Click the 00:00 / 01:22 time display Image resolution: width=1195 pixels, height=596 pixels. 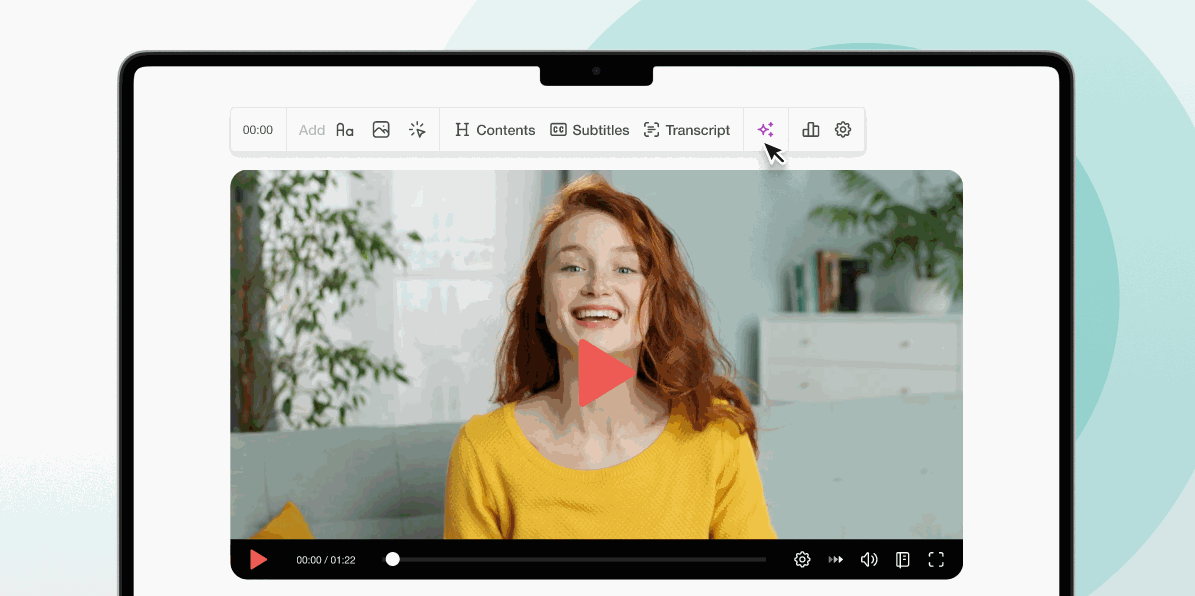[326, 560]
